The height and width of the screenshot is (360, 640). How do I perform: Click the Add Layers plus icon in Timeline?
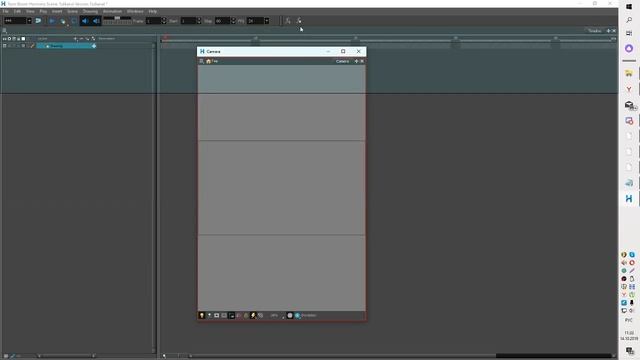pyautogui.click(x=75, y=39)
